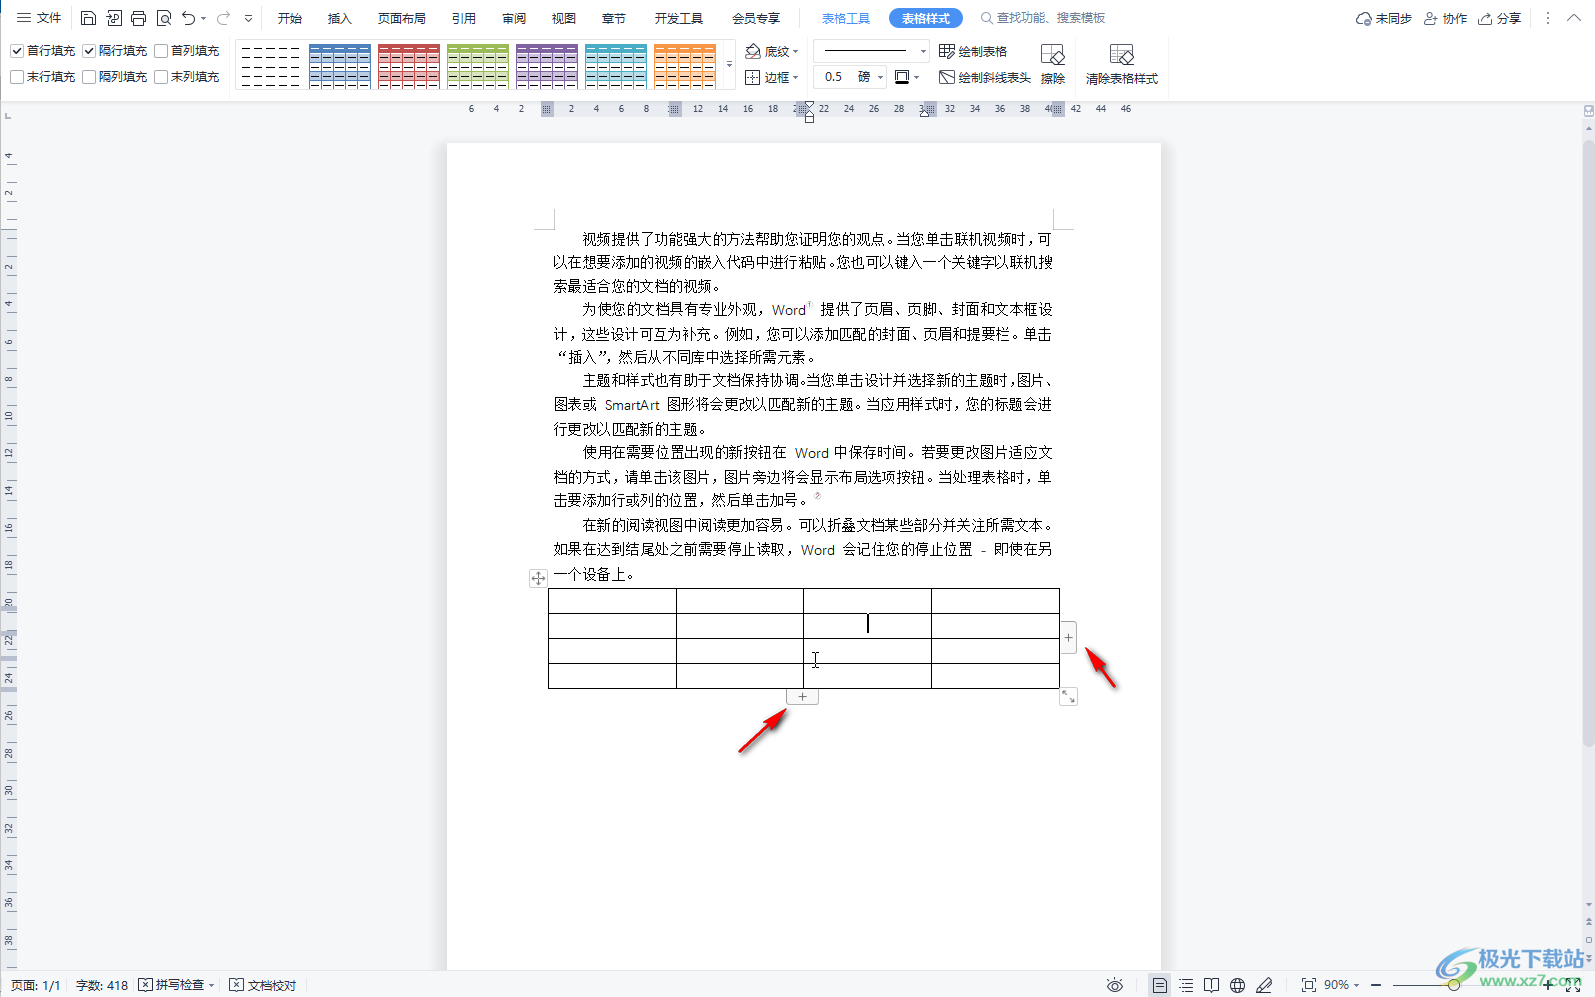The height and width of the screenshot is (997, 1595).
Task: Switch to outline view icon
Action: pyautogui.click(x=1186, y=985)
